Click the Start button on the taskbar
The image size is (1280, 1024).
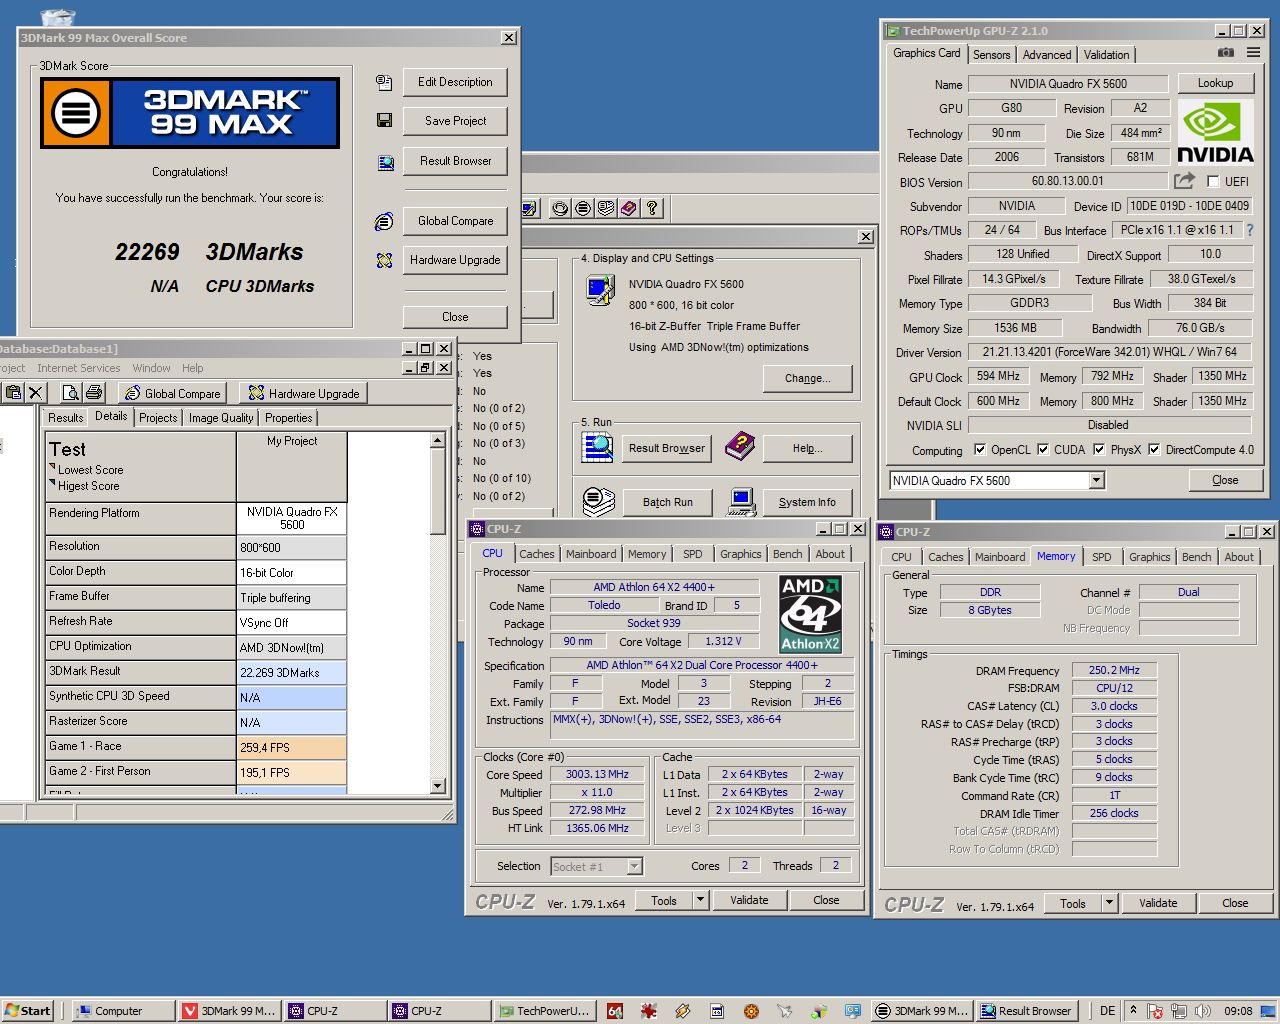pos(27,1011)
